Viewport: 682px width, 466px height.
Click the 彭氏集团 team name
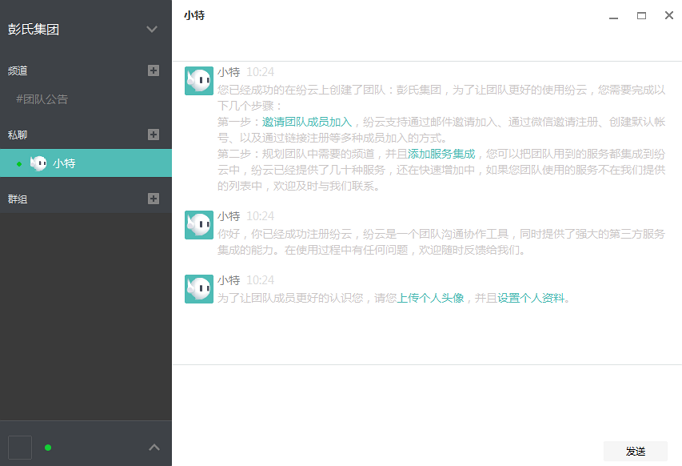click(33, 29)
